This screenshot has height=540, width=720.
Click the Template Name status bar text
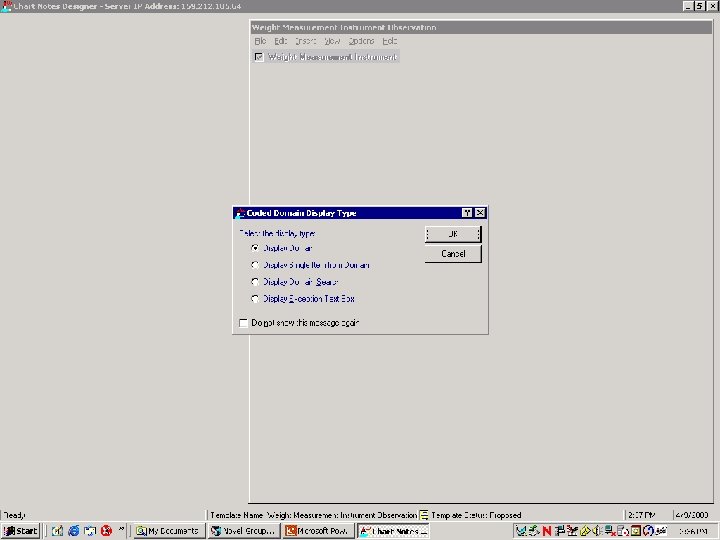314,515
